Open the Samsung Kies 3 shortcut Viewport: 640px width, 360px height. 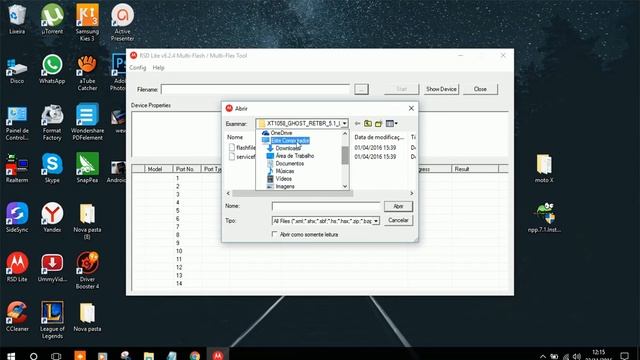pos(87,22)
